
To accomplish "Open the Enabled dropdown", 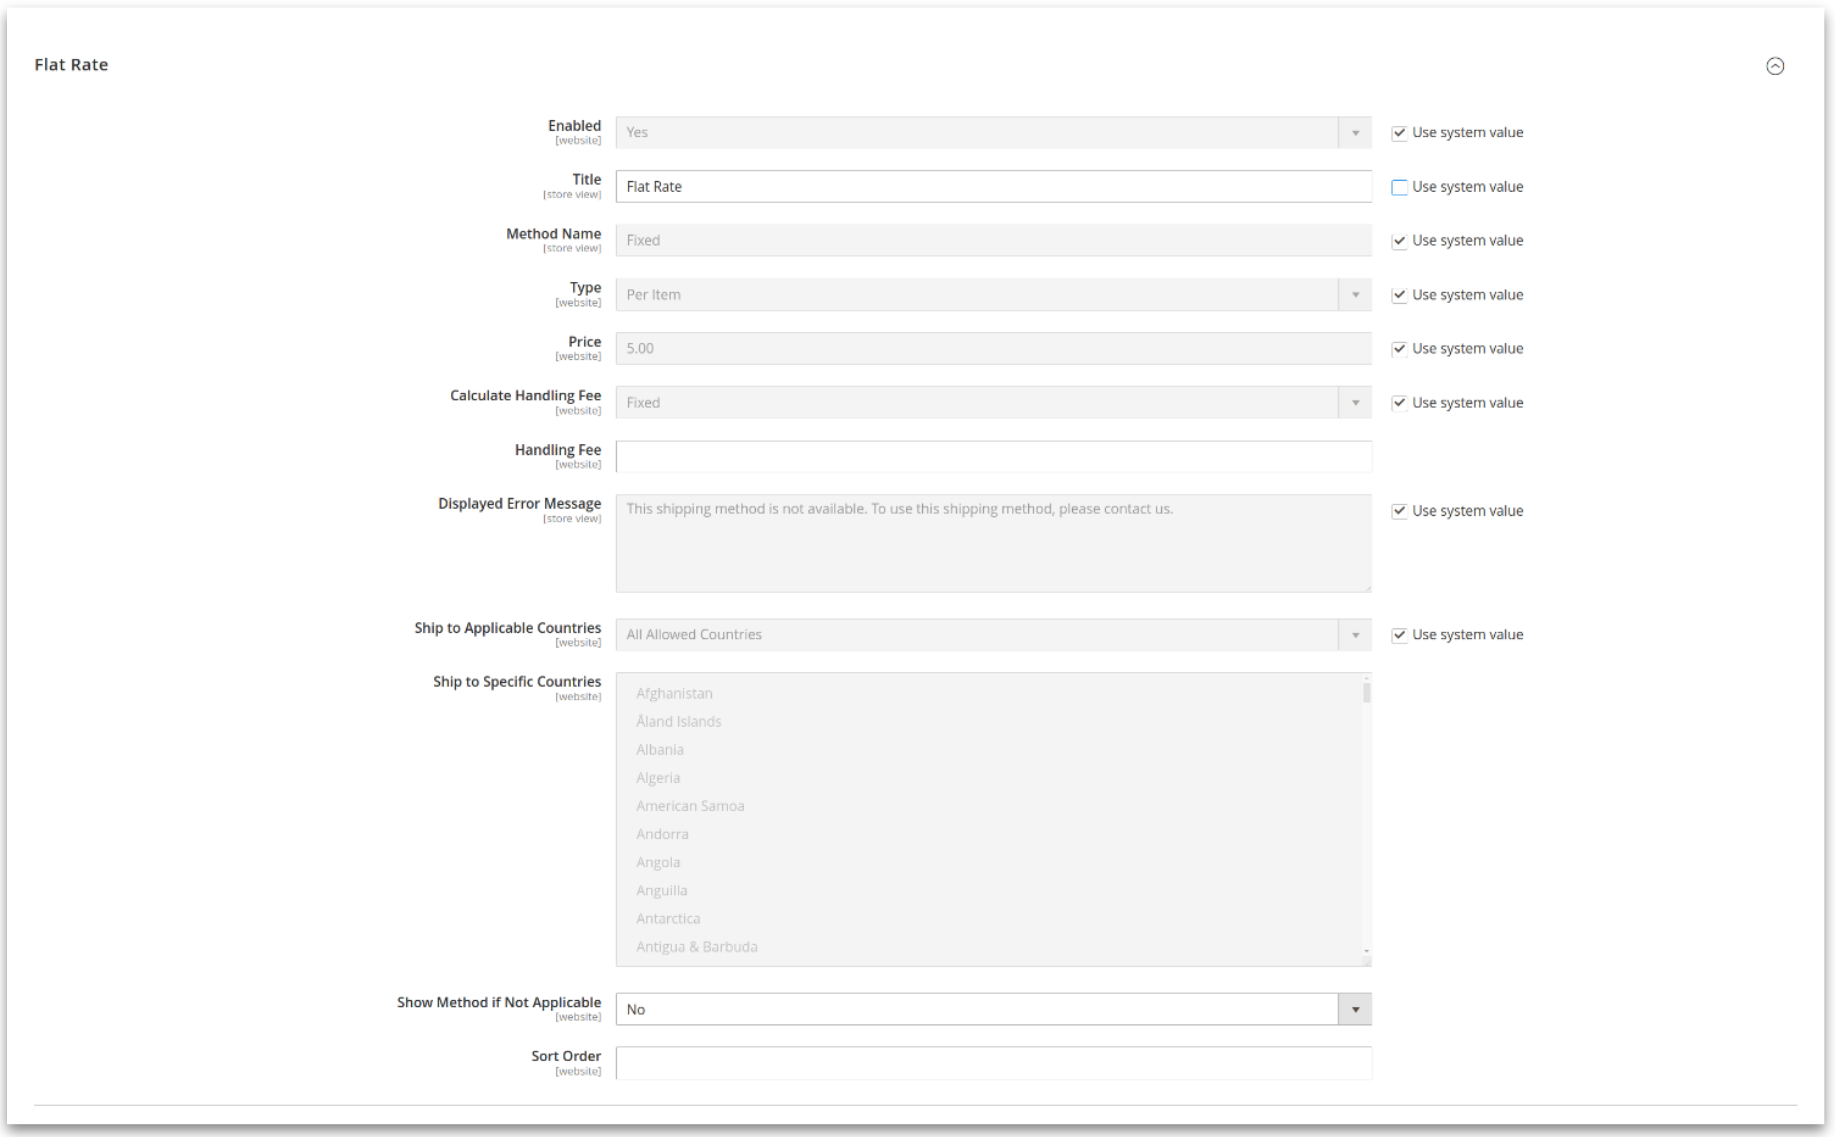I will point(1355,131).
